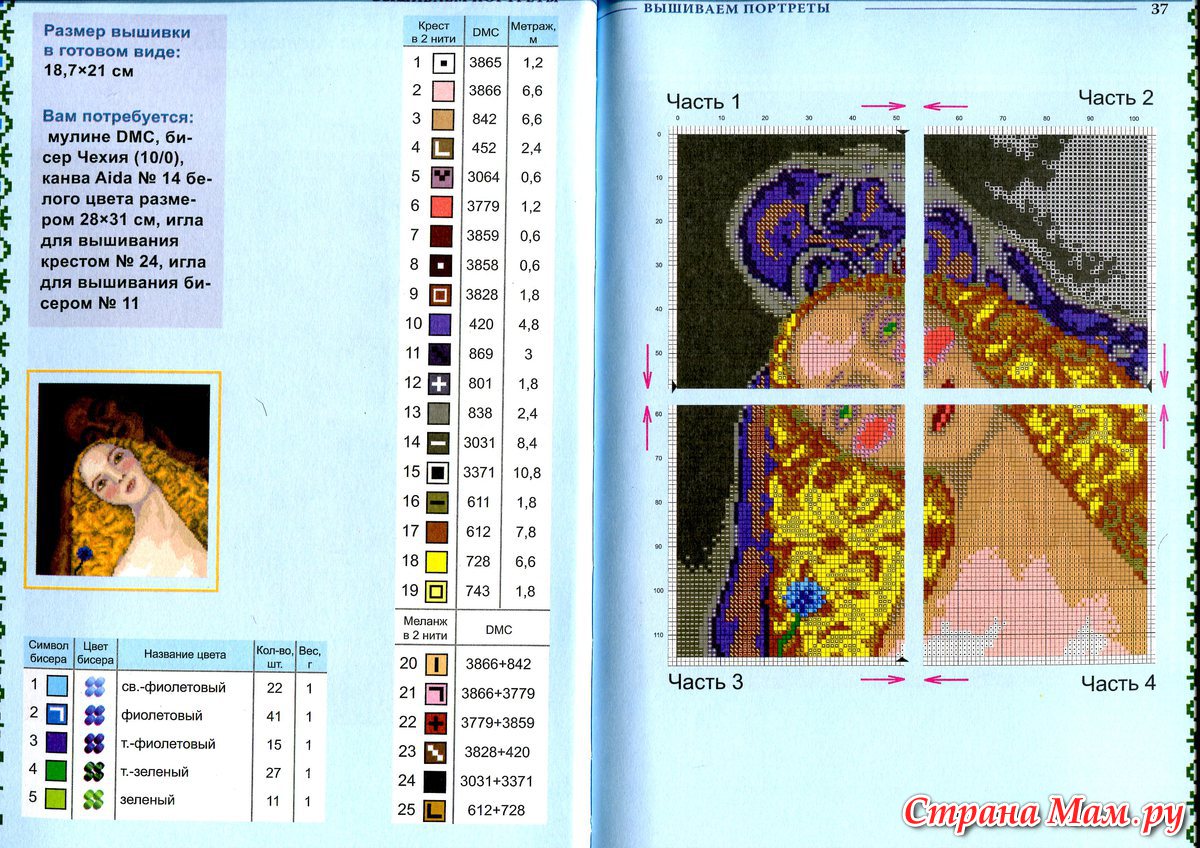
Task: Select the "7,8" meterage for DMC 612
Action: point(528,532)
